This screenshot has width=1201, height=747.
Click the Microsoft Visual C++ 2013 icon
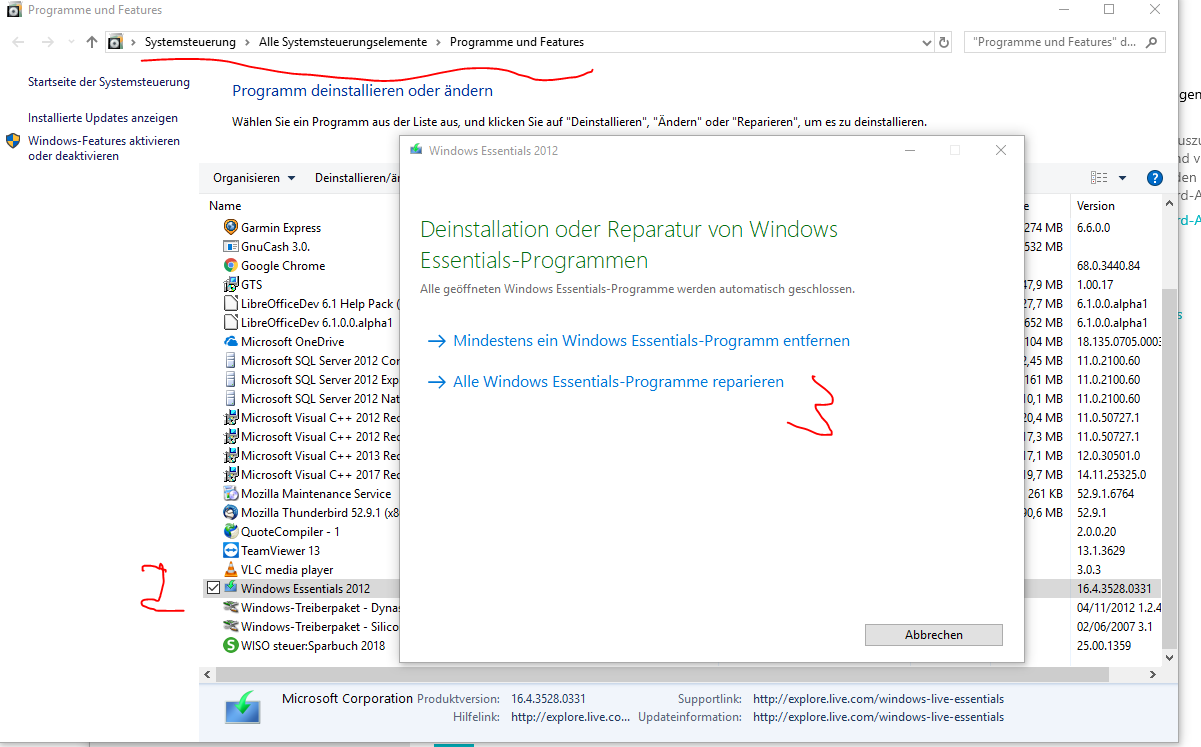coord(231,455)
